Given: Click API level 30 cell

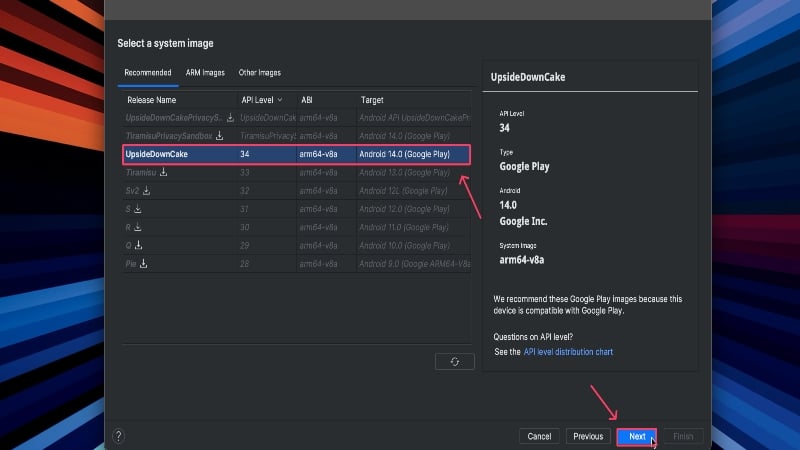Looking at the screenshot, I should pos(245,227).
